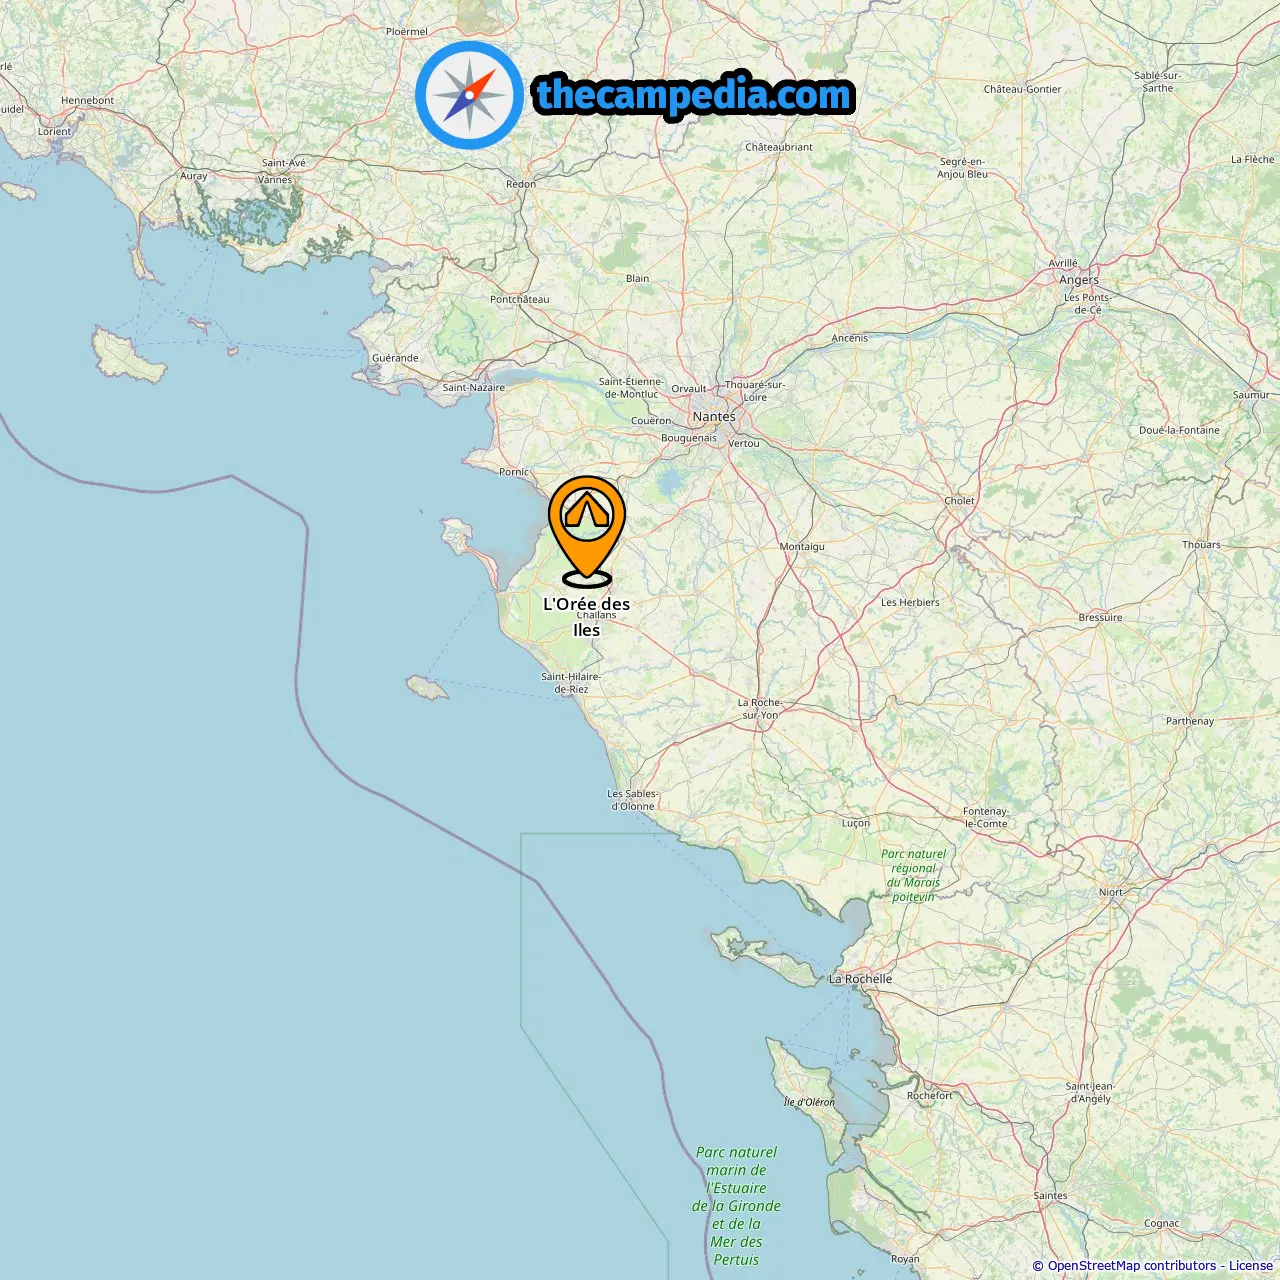This screenshot has height=1280, width=1280.
Task: Click the La Roche-sur-Yon label
Action: (760, 709)
